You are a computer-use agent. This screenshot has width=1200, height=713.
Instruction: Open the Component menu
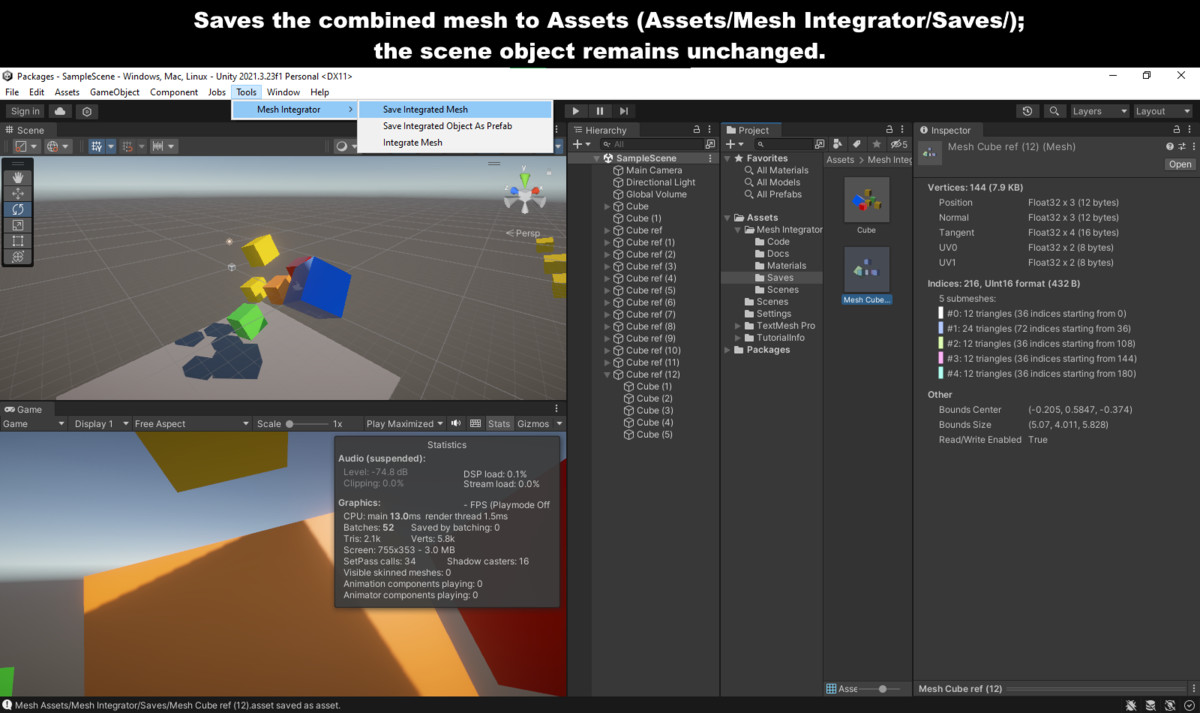174,92
